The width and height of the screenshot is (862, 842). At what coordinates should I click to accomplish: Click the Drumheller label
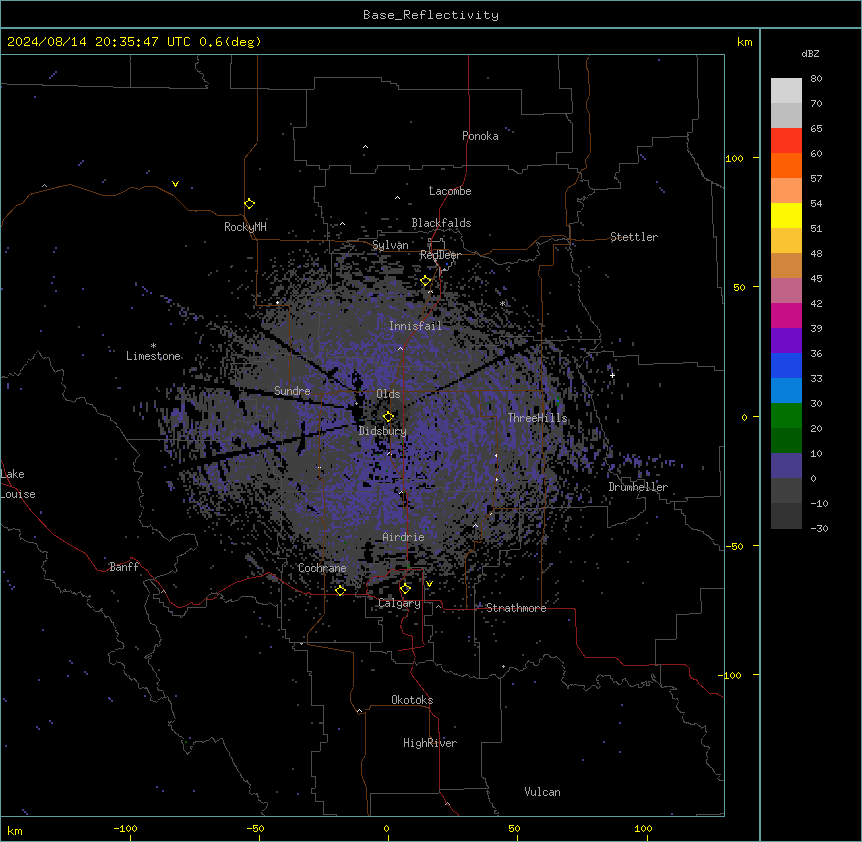click(638, 487)
